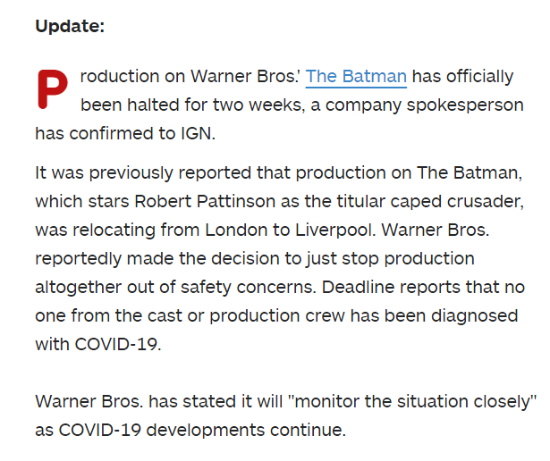The image size is (550, 461).
Task: Click the word Liverpool
Action: point(333,230)
